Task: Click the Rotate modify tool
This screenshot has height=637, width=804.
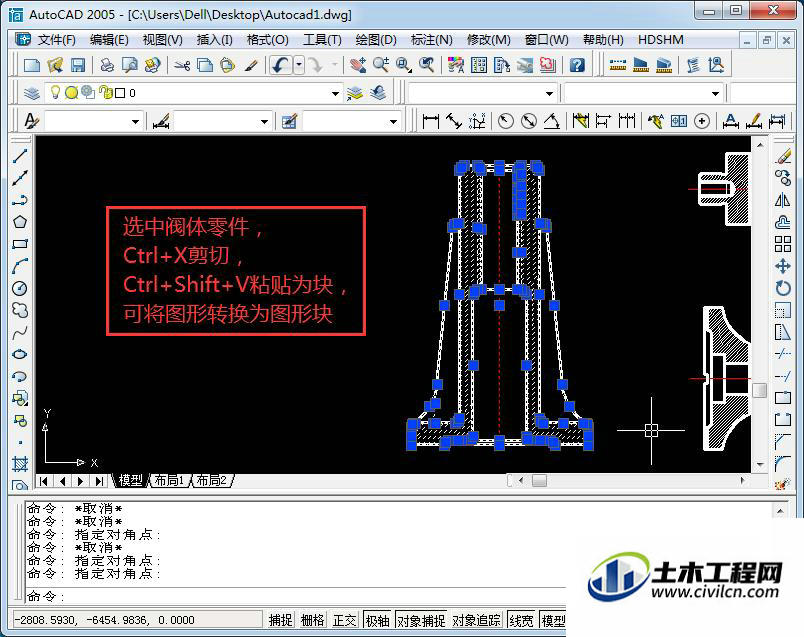Action: [783, 288]
